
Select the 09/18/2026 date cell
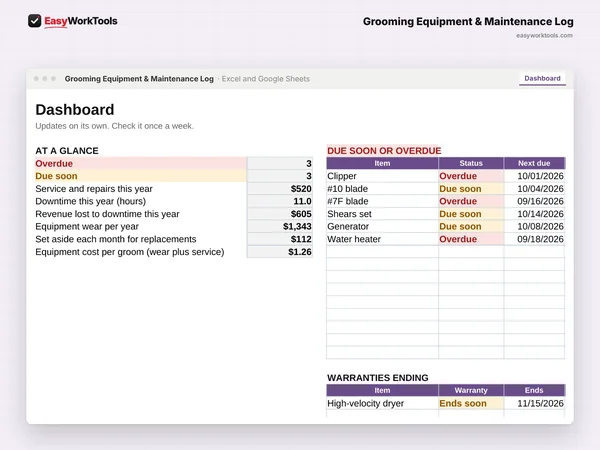click(534, 239)
